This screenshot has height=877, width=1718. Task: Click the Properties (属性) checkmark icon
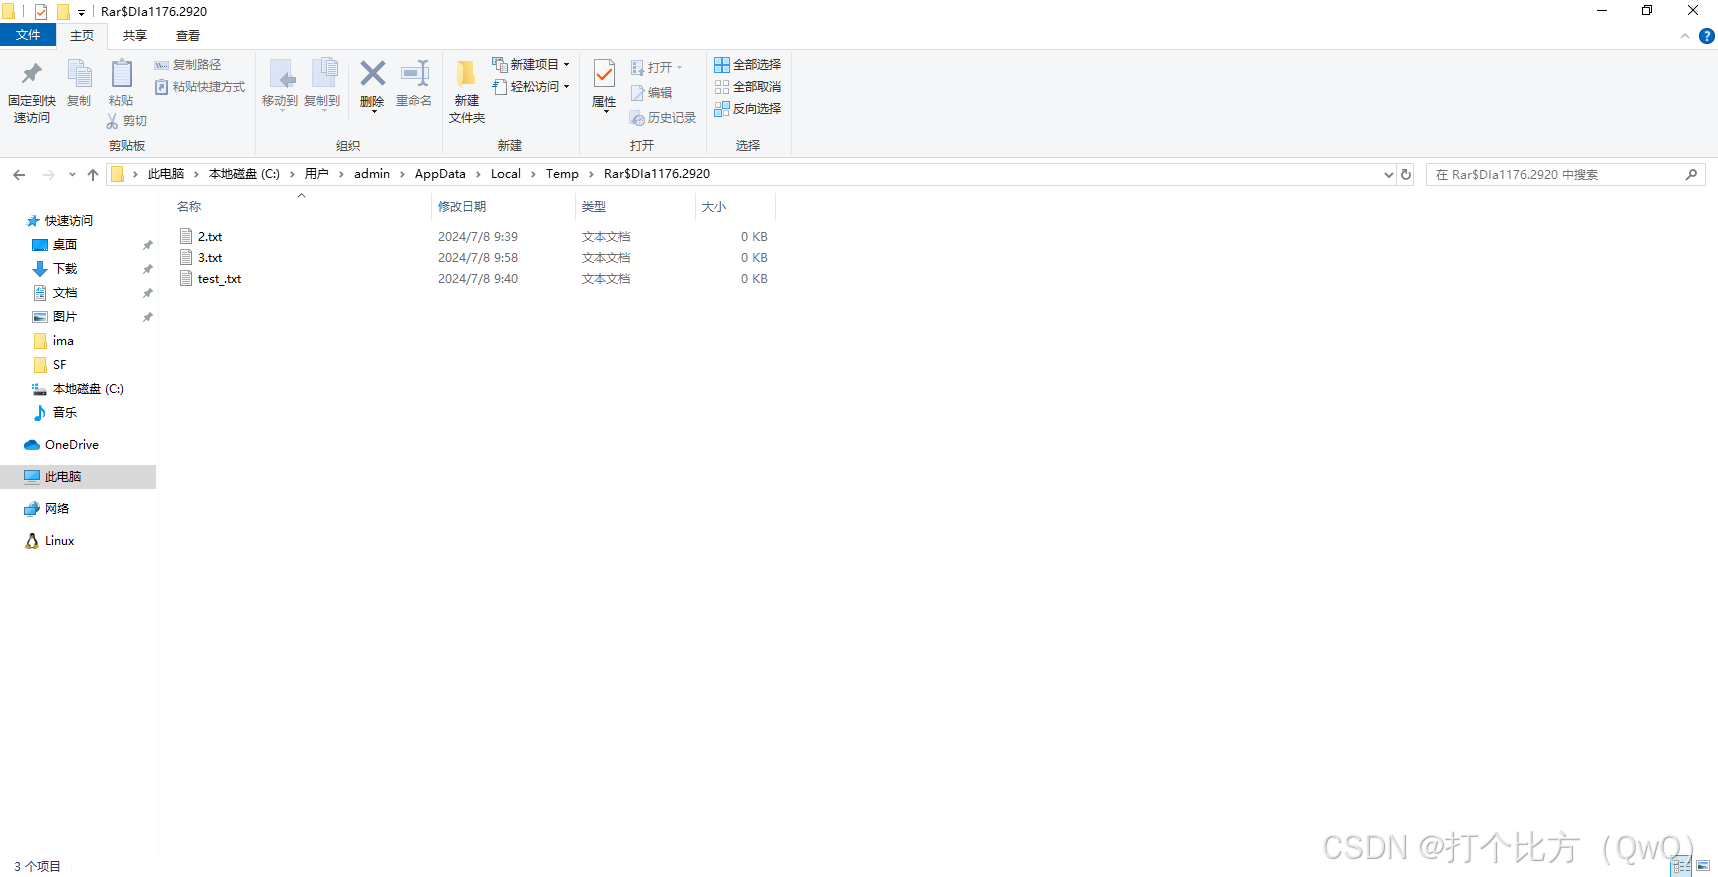click(x=604, y=75)
